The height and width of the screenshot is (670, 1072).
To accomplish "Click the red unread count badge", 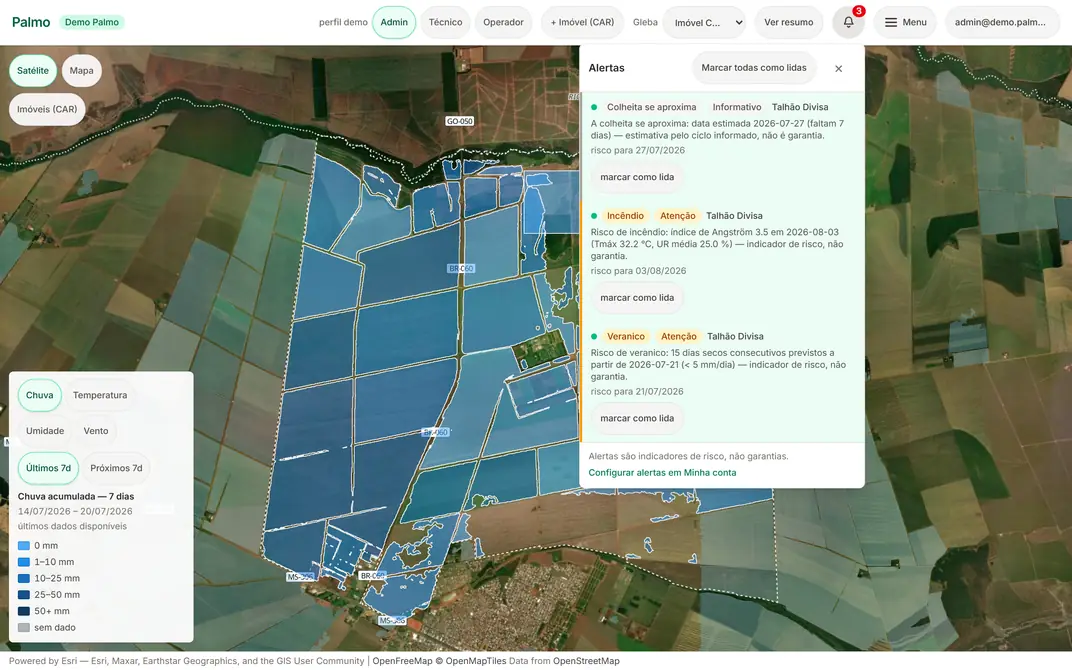I will point(859,11).
